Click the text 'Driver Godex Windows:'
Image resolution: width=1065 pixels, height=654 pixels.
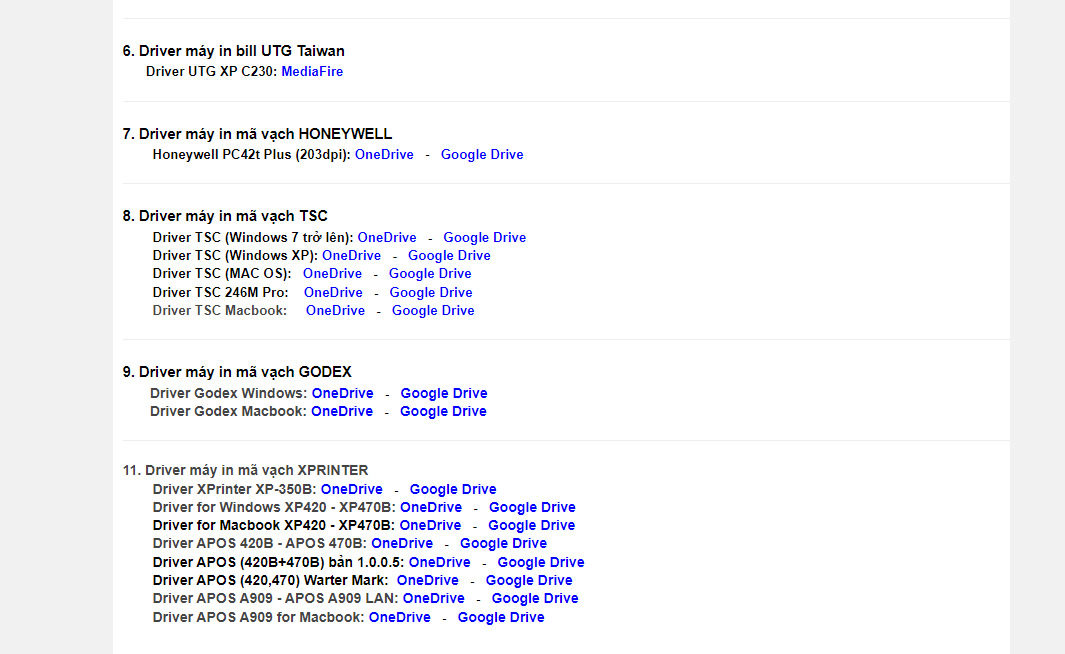tap(229, 393)
